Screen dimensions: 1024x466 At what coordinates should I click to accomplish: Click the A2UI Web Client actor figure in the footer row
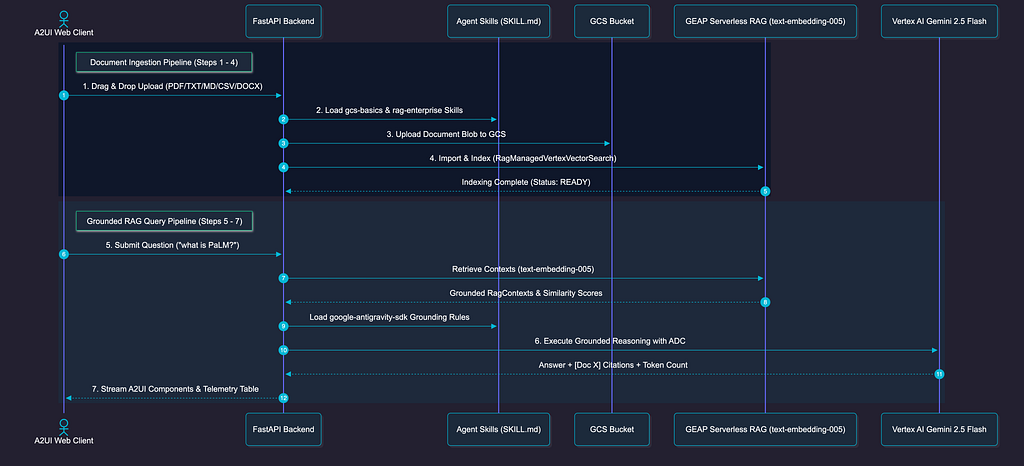[63, 425]
